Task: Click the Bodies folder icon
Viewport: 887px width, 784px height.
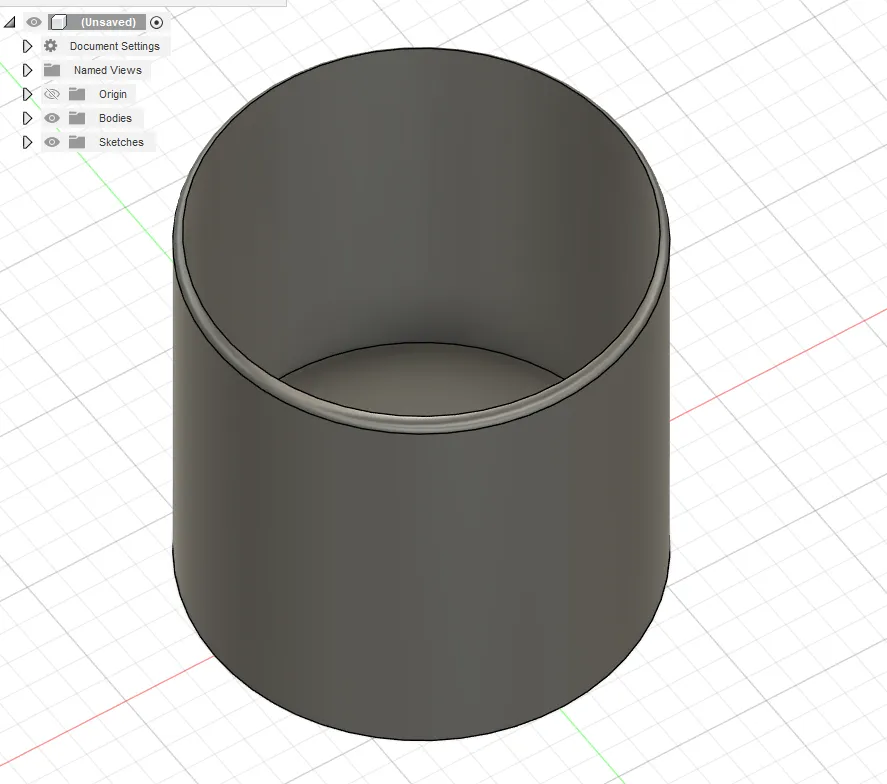Action: [77, 118]
